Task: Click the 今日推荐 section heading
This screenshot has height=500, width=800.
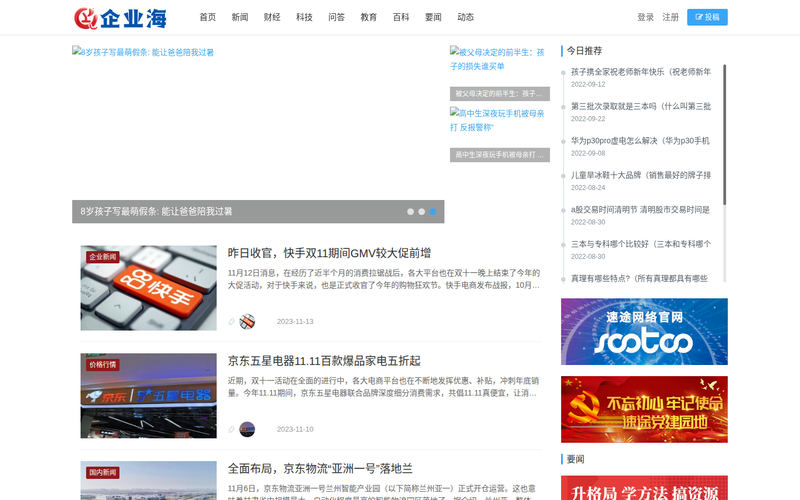Action: [584, 51]
